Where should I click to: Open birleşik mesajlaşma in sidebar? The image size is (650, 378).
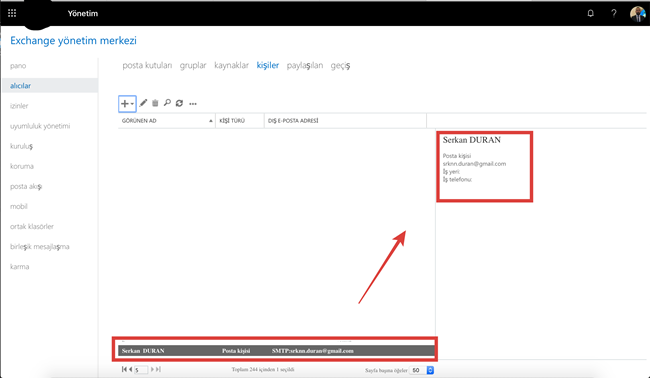(x=40, y=247)
